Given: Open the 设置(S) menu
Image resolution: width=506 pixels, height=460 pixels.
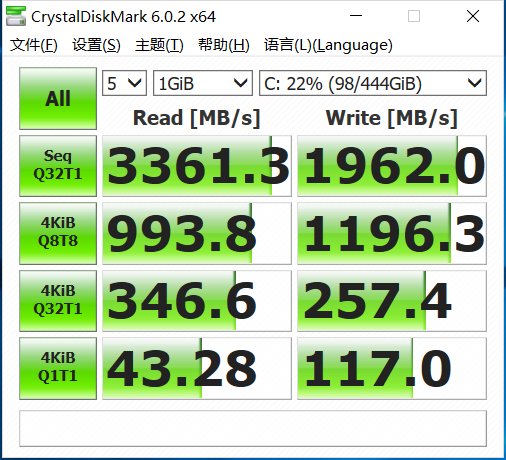Looking at the screenshot, I should point(96,45).
